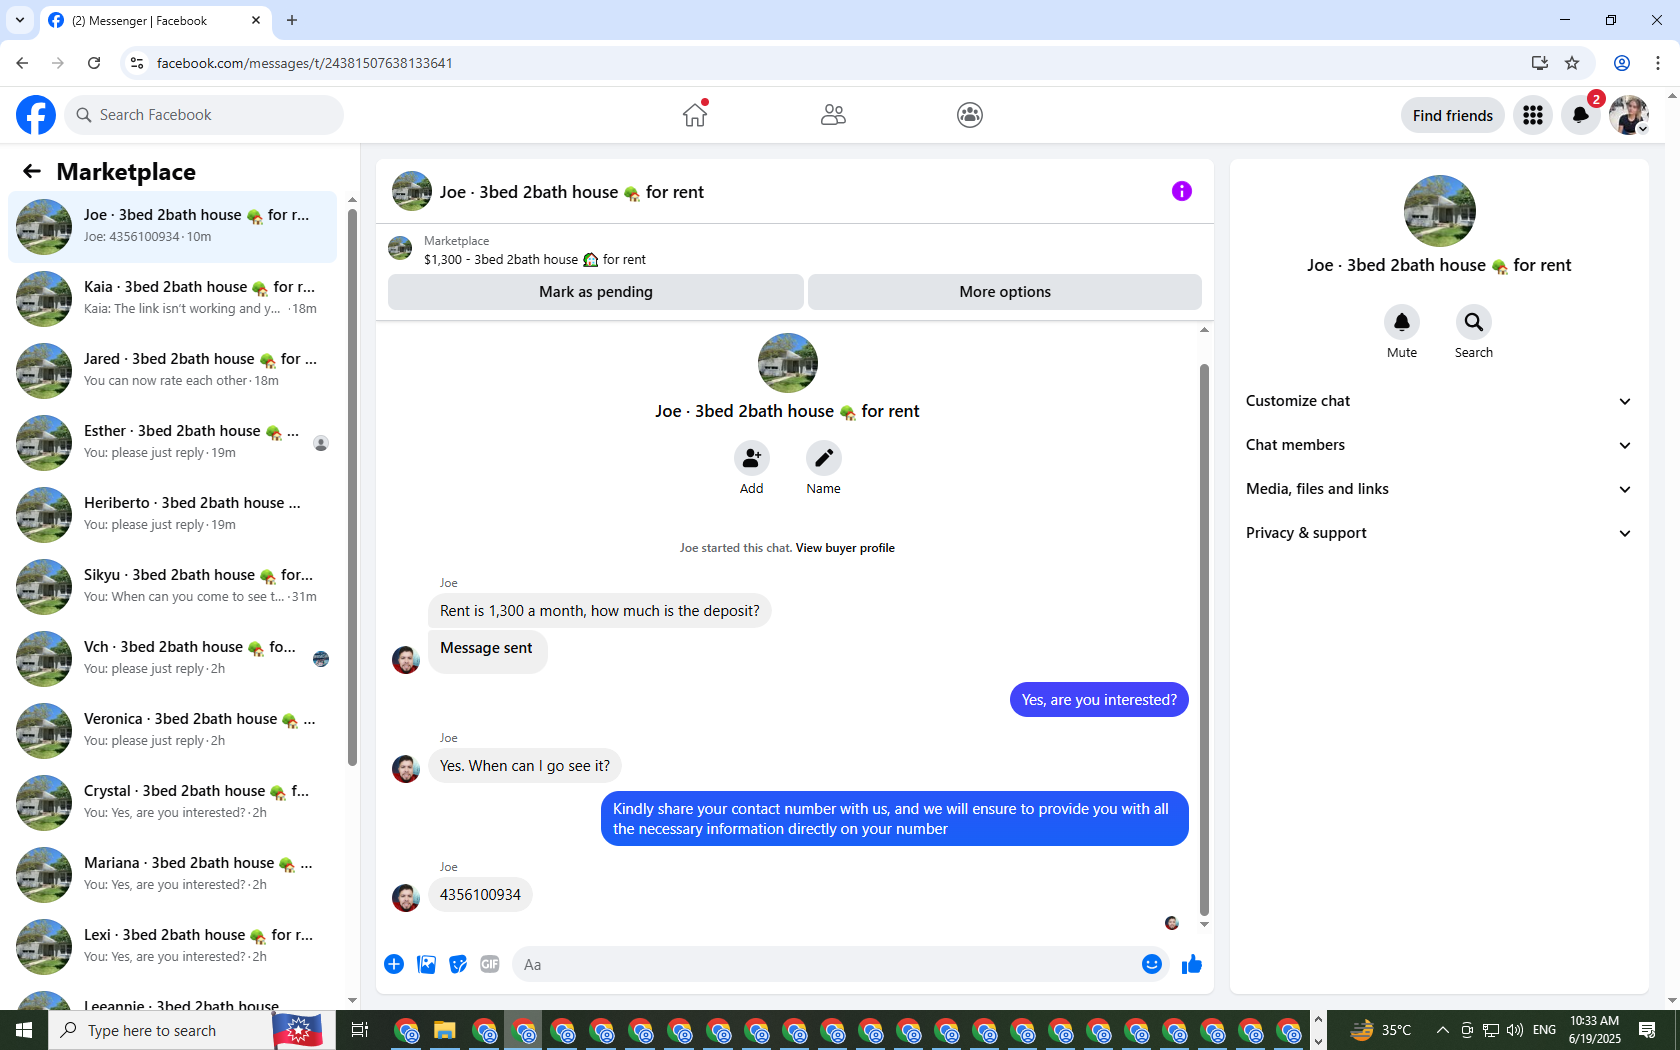Open the Notifications bell
The image size is (1680, 1050).
coord(1581,115)
